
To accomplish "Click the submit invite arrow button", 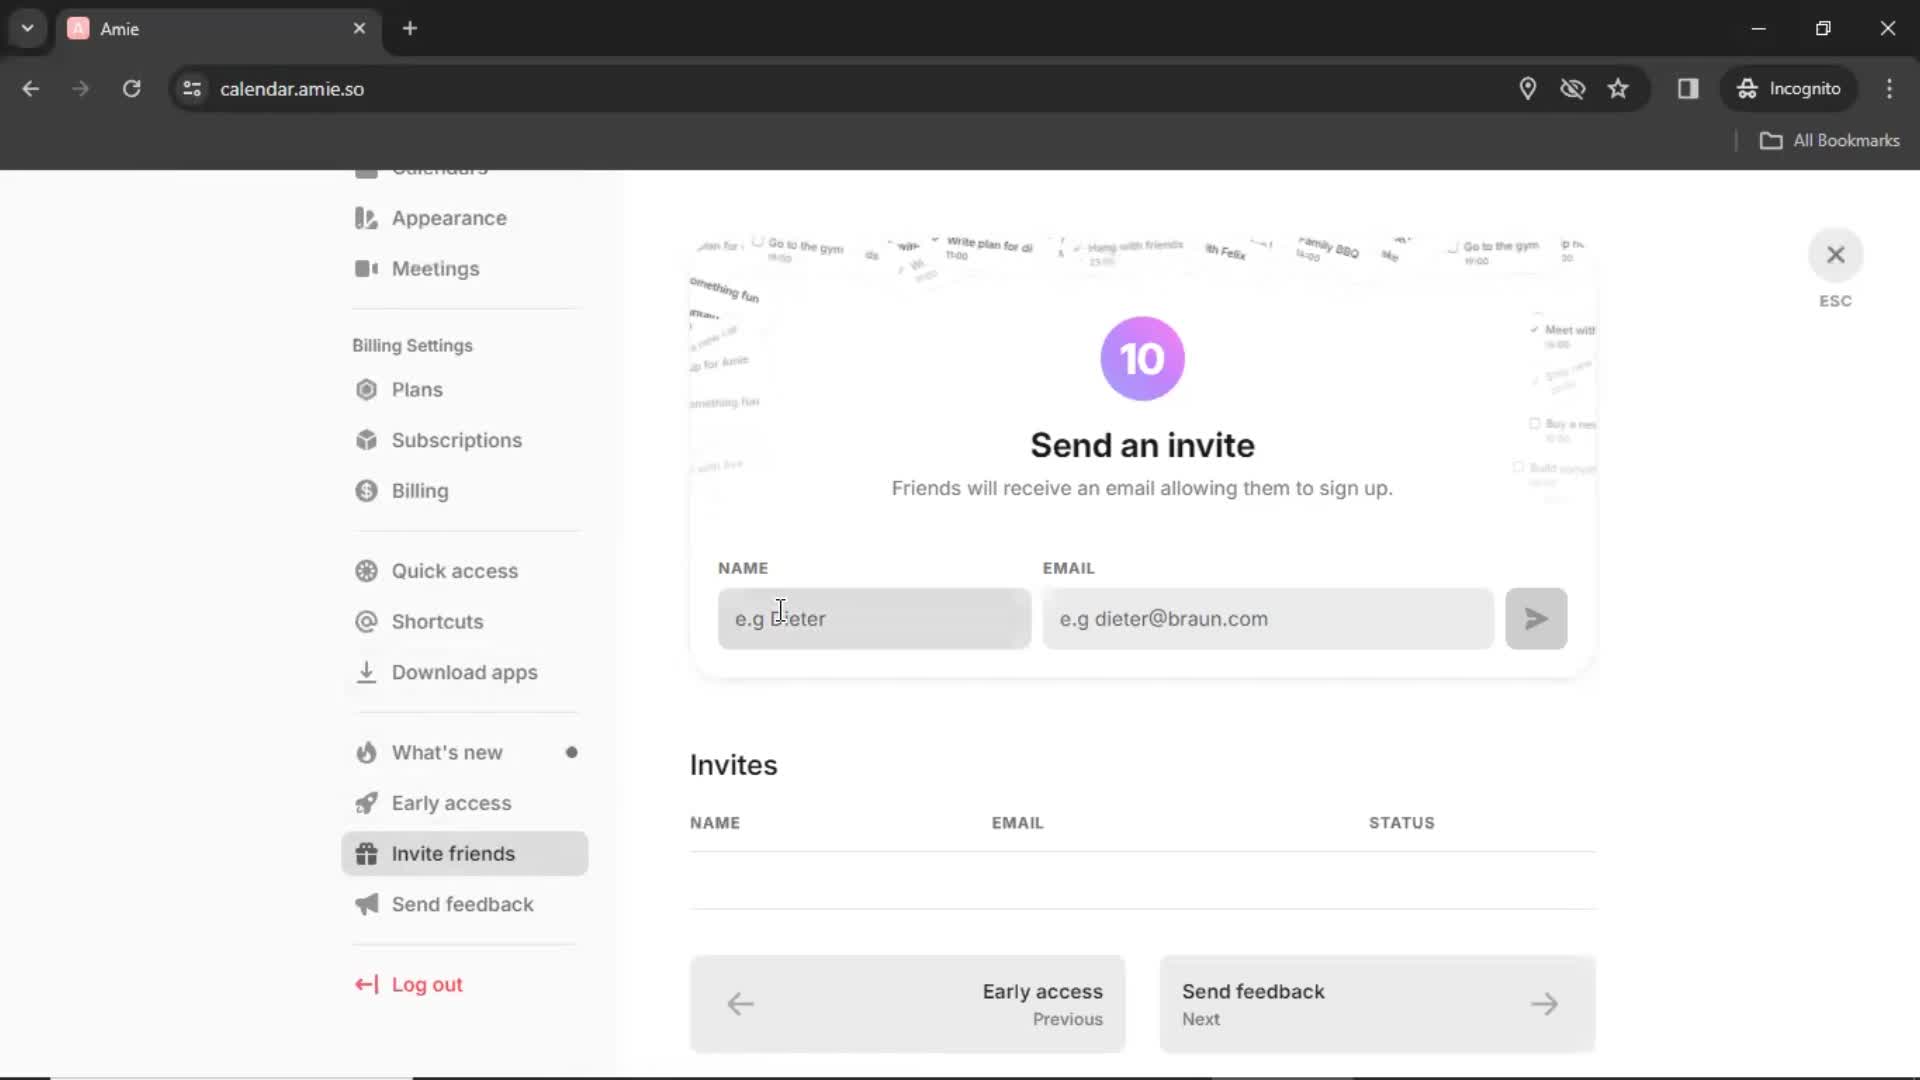I will click(1536, 618).
